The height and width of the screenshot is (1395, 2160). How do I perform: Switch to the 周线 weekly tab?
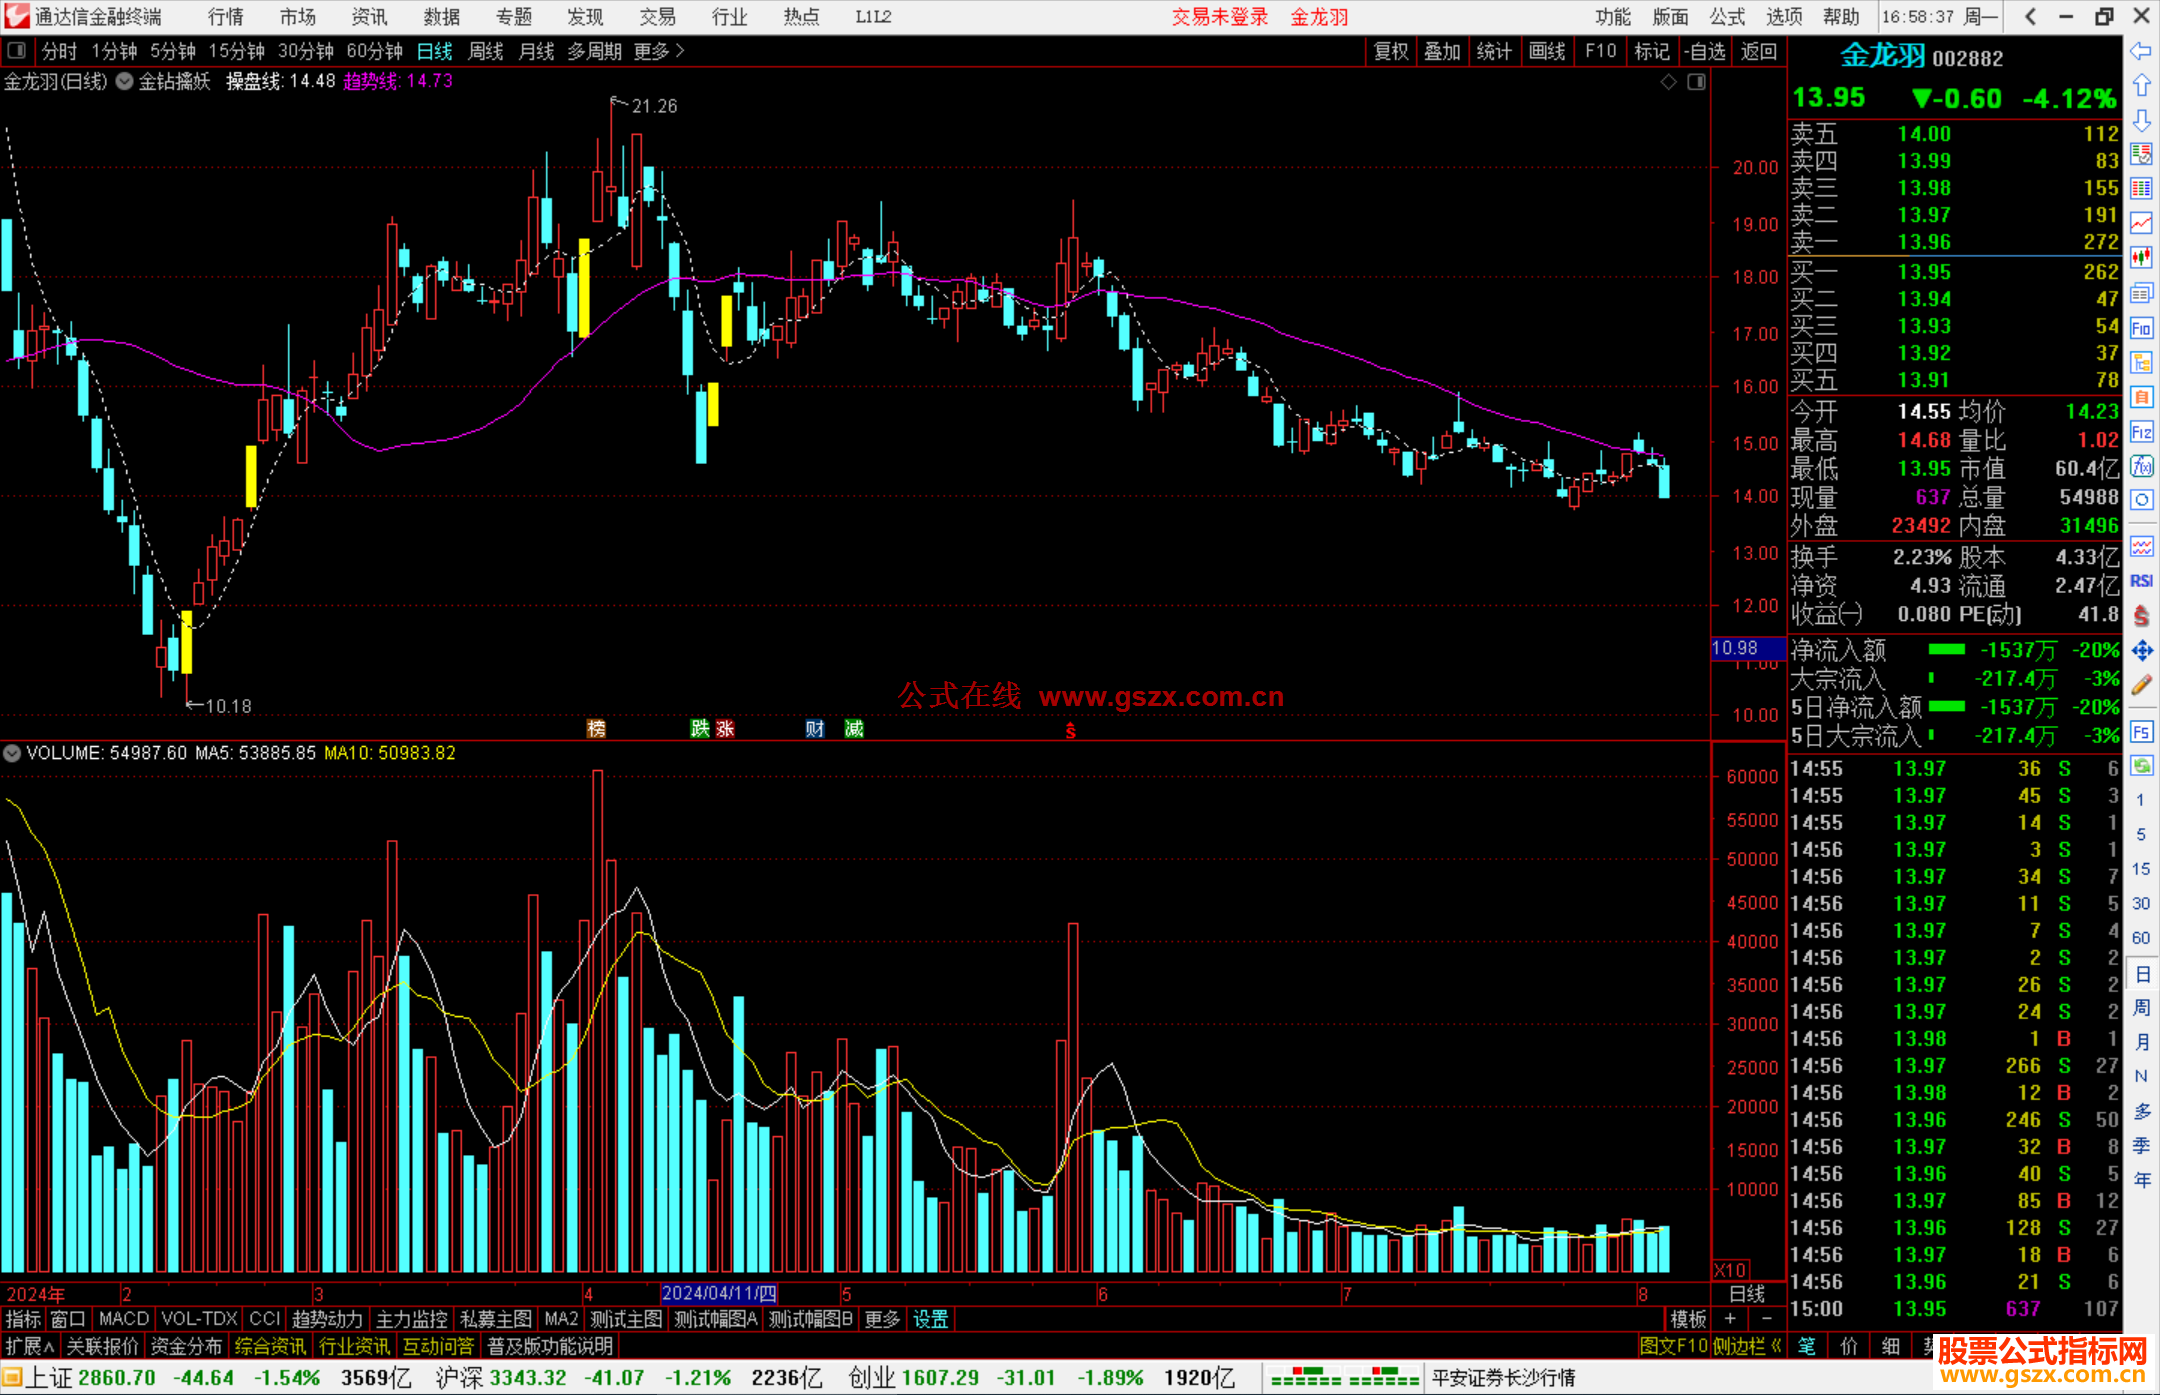pyautogui.click(x=486, y=51)
